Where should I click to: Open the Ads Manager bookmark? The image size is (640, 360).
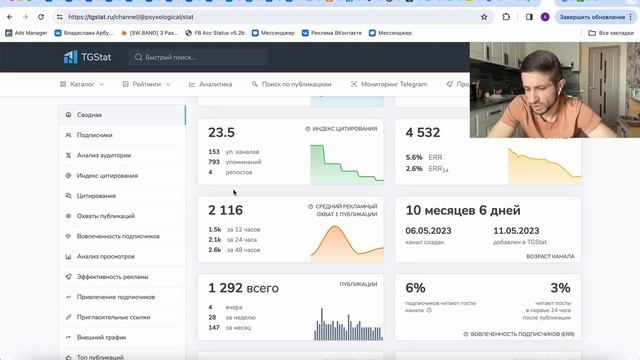click(26, 33)
